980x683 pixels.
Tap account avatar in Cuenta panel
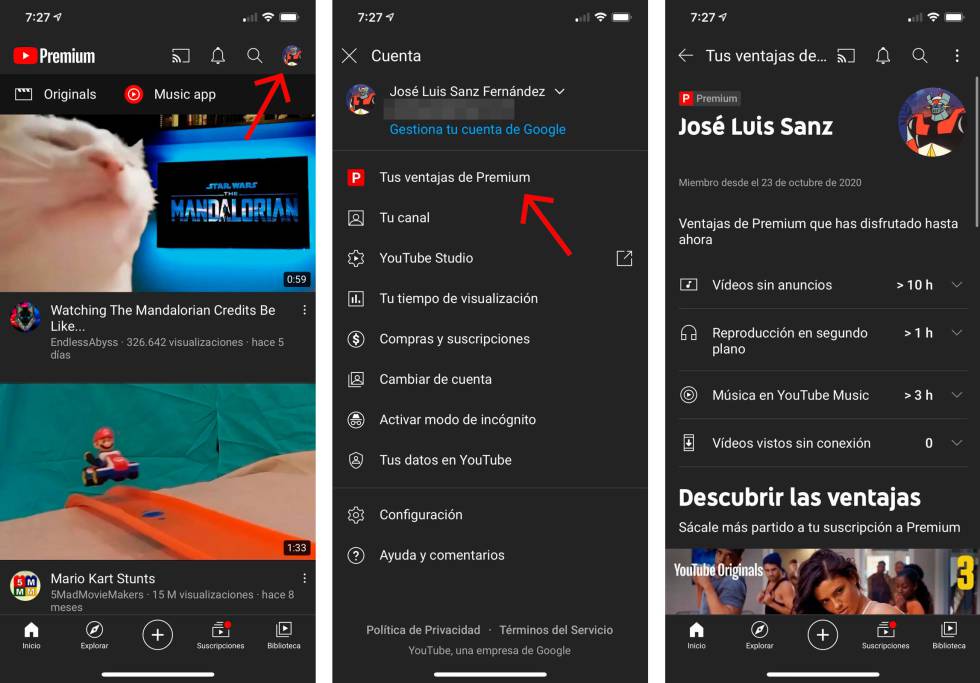[361, 100]
